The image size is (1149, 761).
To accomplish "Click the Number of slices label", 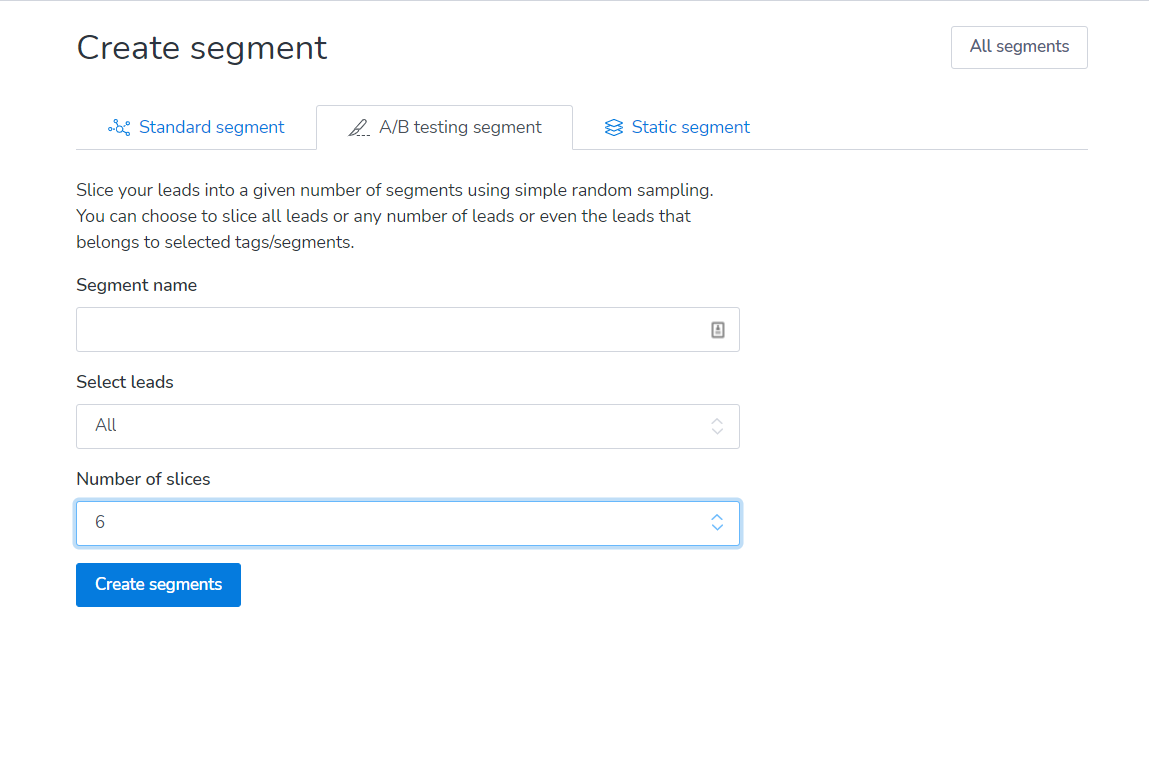I will tap(143, 479).
